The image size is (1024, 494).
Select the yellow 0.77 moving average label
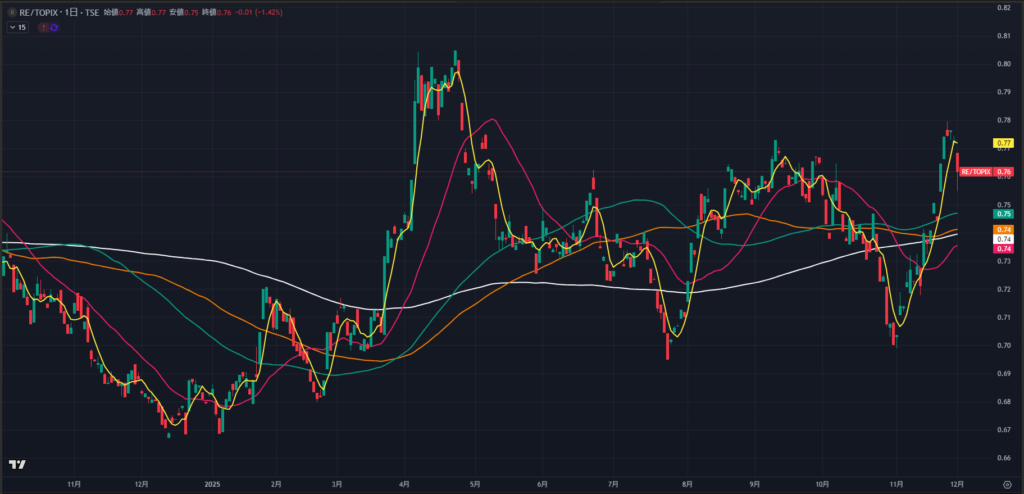click(1005, 143)
